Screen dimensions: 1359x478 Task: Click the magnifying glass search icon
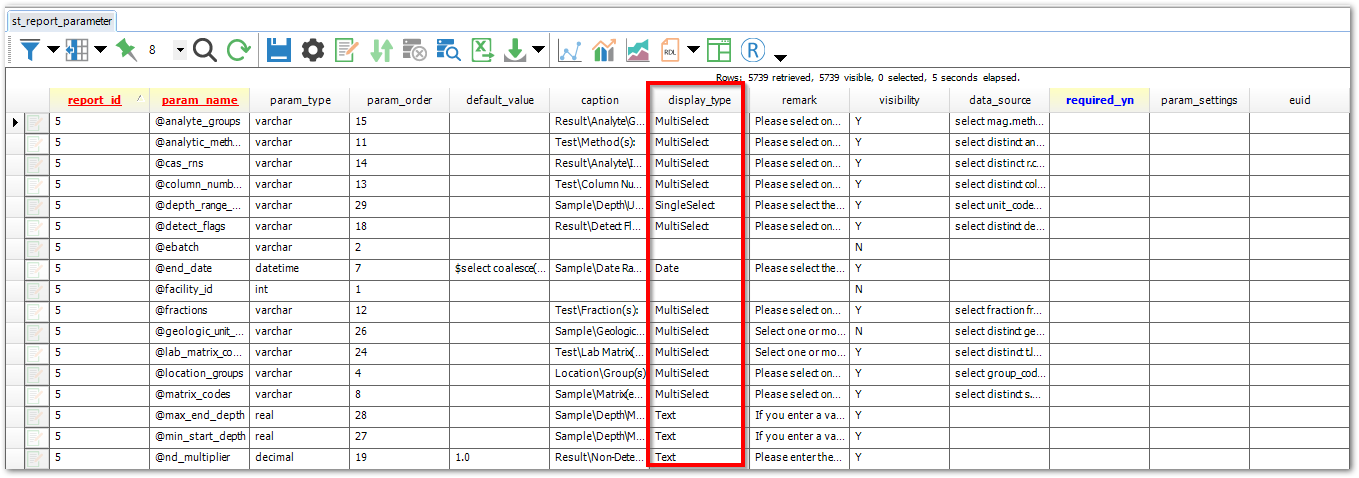(x=205, y=49)
